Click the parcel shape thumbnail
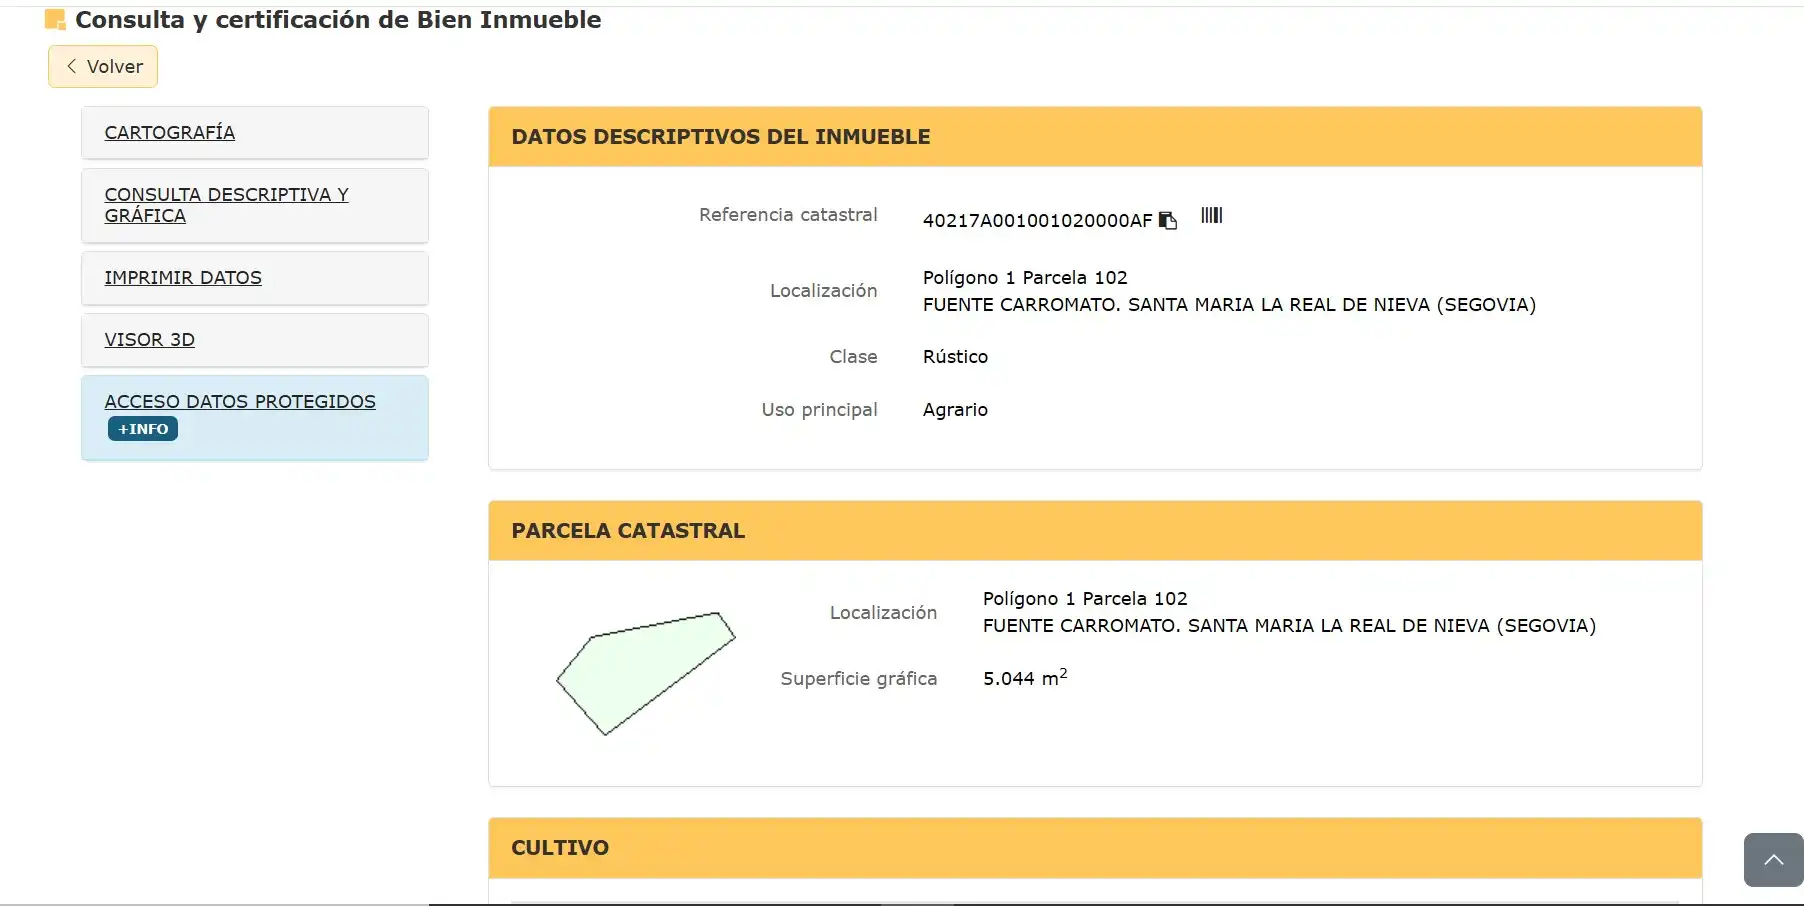Screen dimensions: 1804x906 645,673
